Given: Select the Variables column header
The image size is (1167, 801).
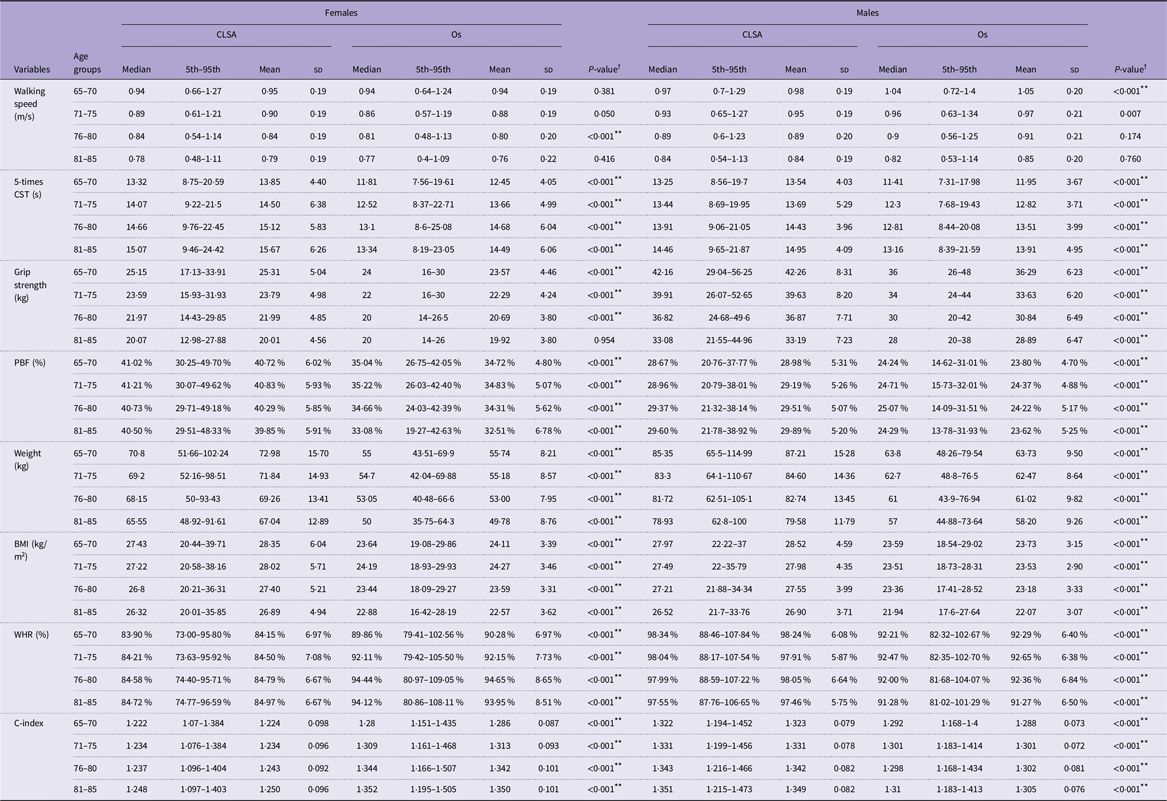Looking at the screenshot, I should coord(32,69).
